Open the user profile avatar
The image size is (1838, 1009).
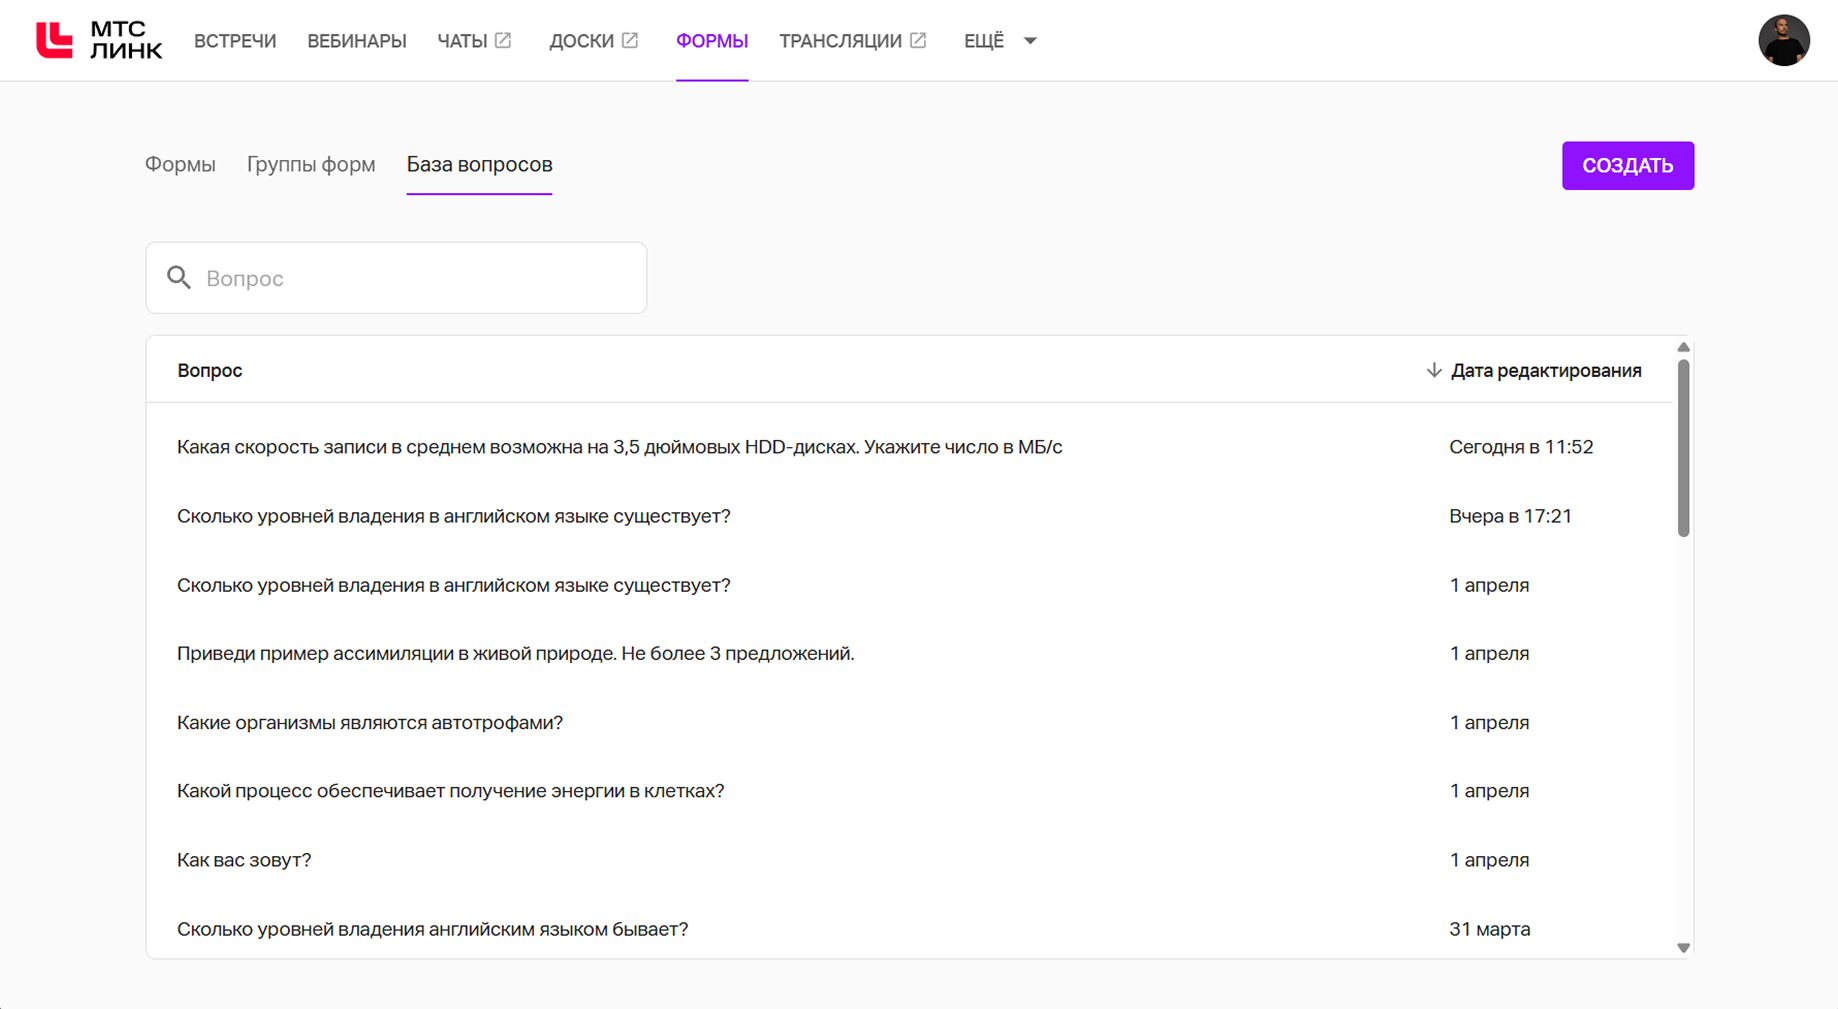(x=1784, y=40)
